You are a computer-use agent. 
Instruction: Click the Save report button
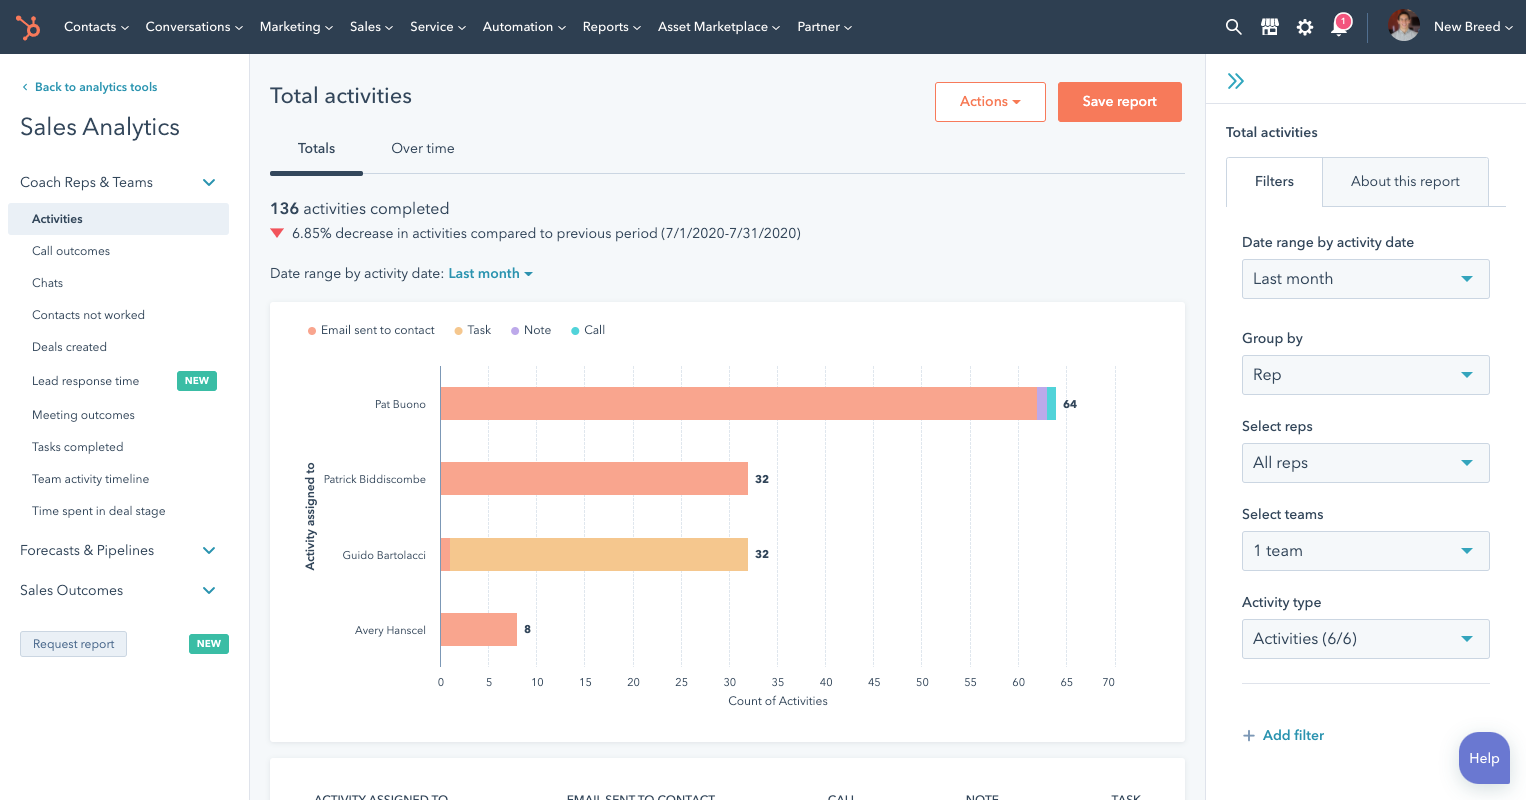[x=1119, y=102]
